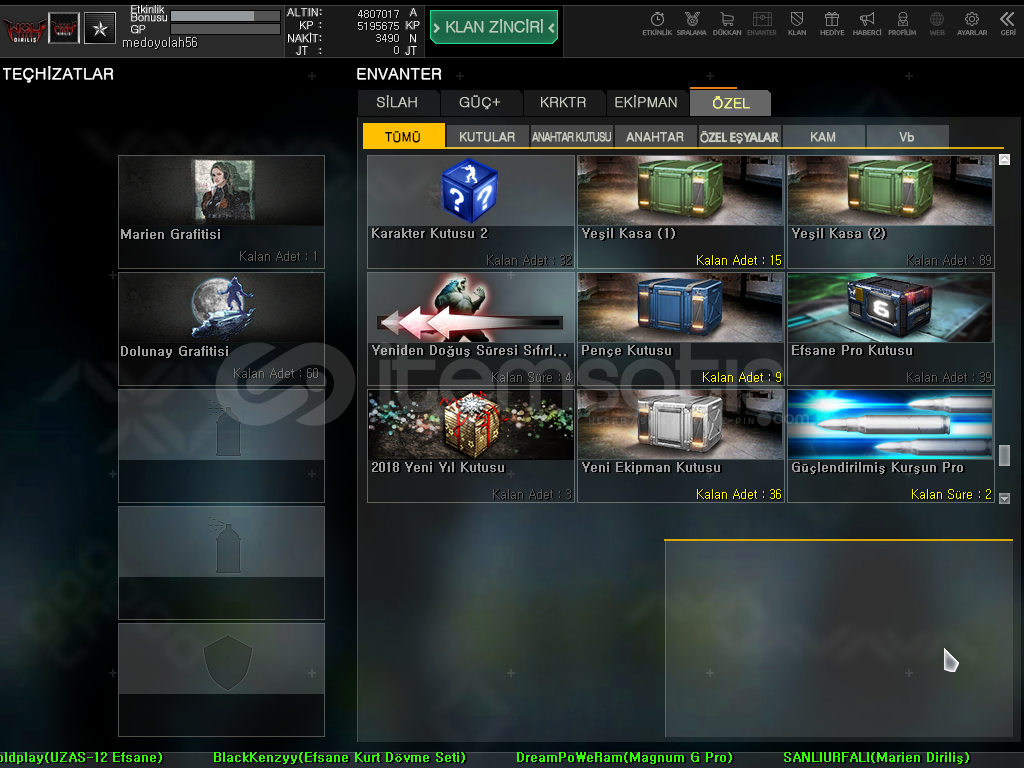Select the Dolunay Grafitisi equipment slot
Screen dimensions: 1024x768
click(x=221, y=328)
